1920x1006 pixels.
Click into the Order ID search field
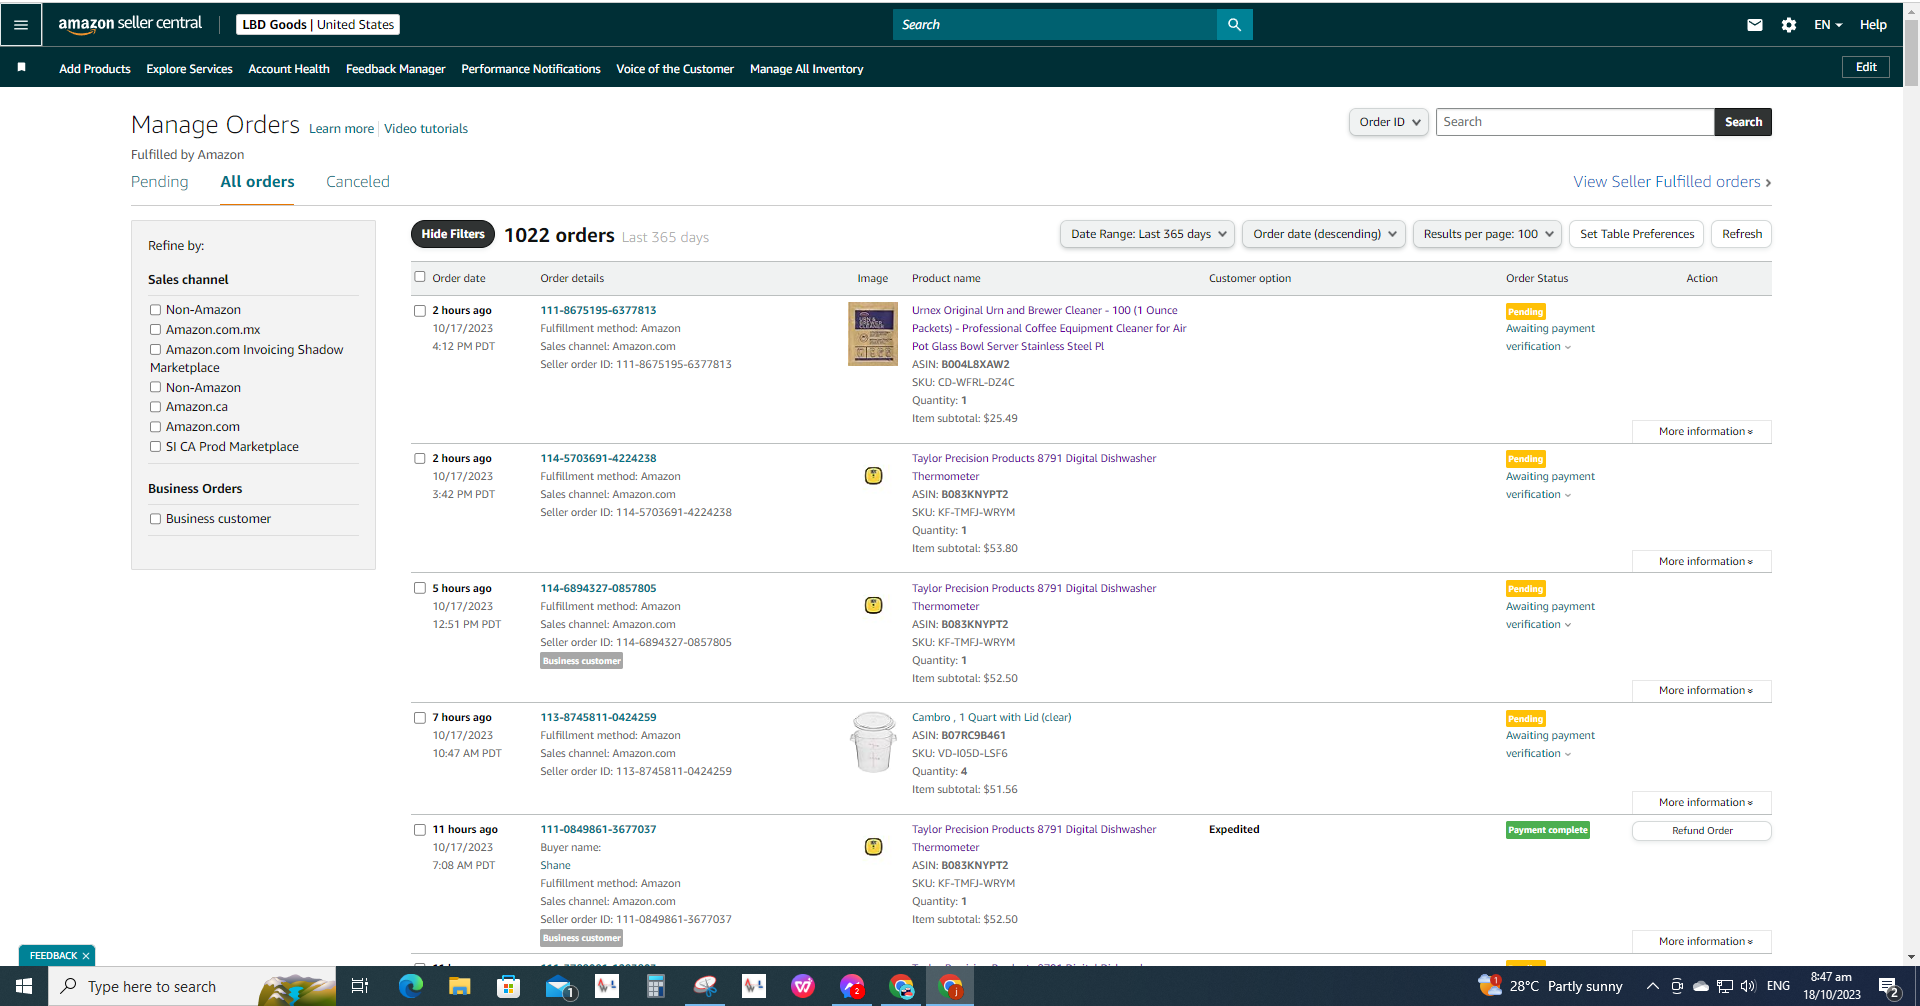[x=1575, y=122]
